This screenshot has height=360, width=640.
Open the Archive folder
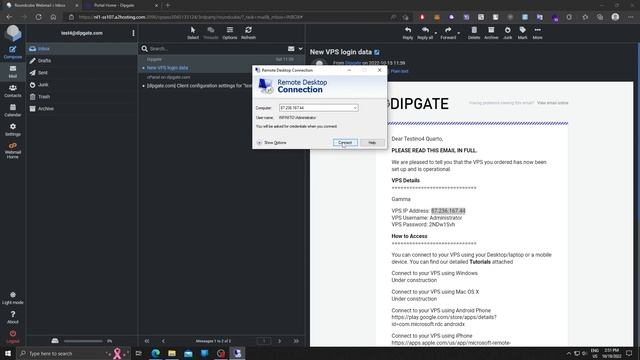pyautogui.click(x=82, y=109)
